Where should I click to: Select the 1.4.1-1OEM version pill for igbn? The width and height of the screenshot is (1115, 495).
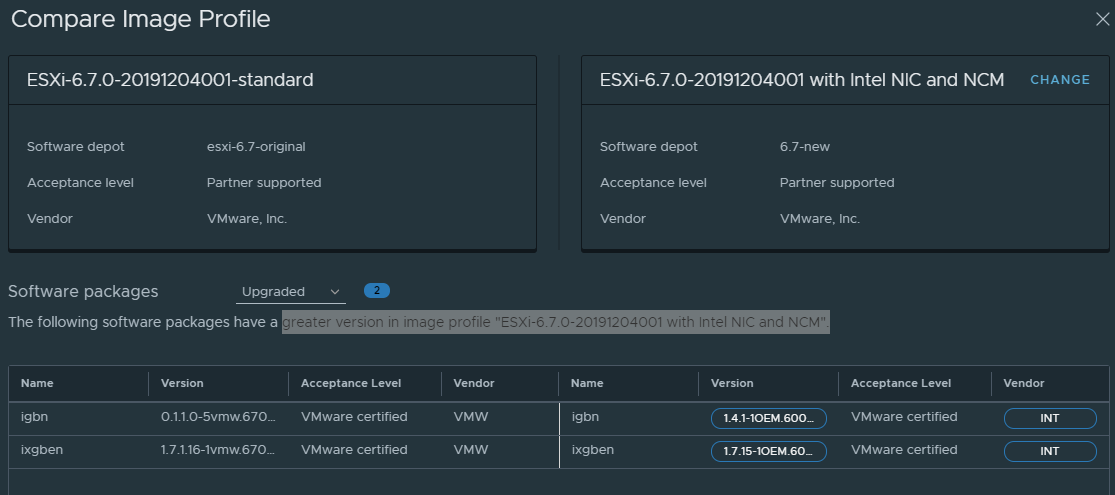[768, 419]
